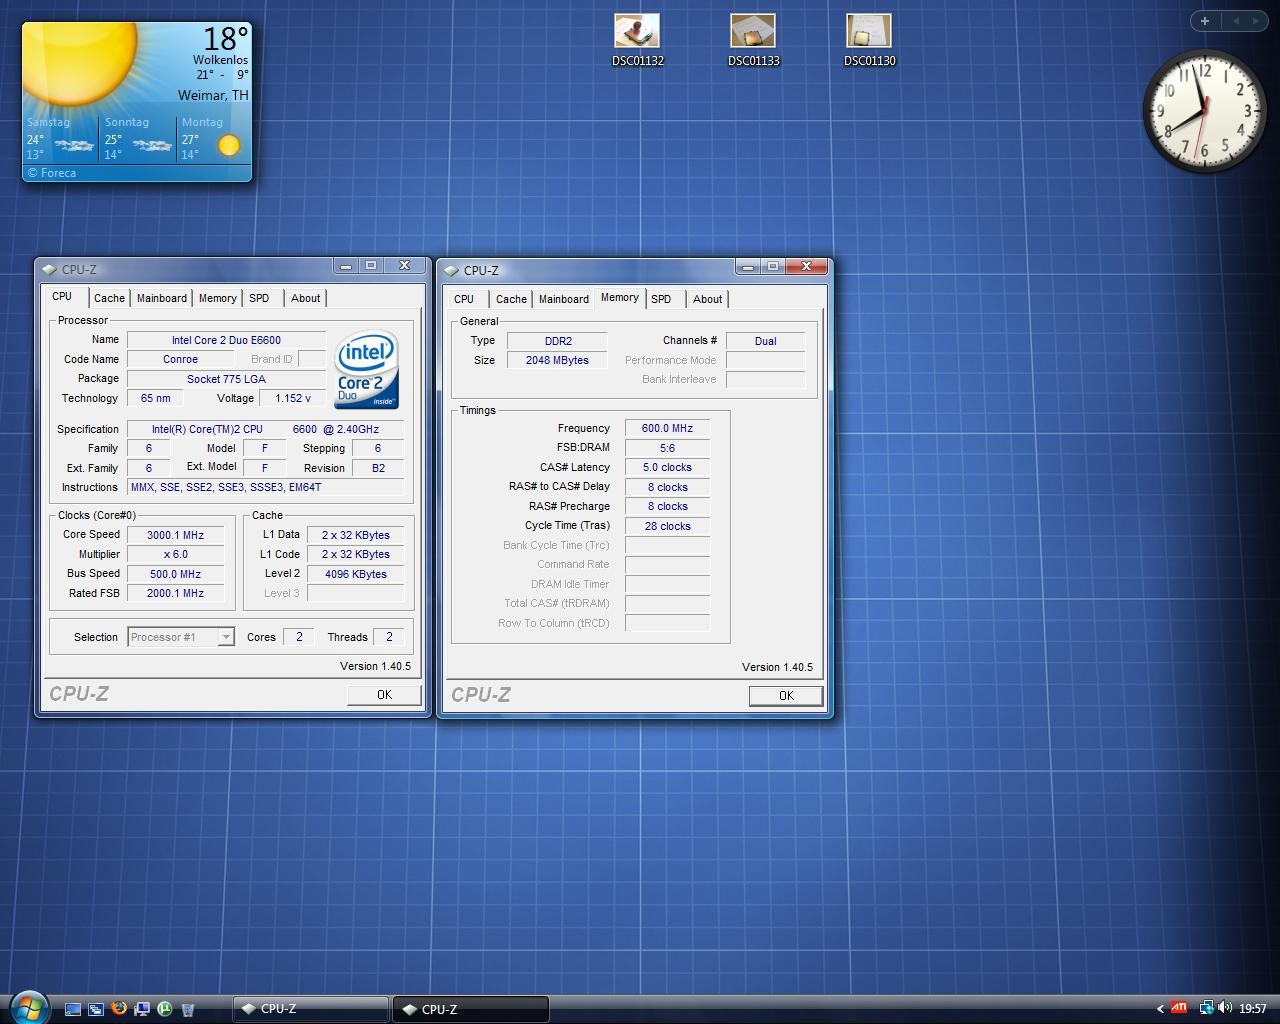1280x1024 pixels.
Task: Open the About tab in the processor CPU-Z window
Action: click(x=306, y=298)
